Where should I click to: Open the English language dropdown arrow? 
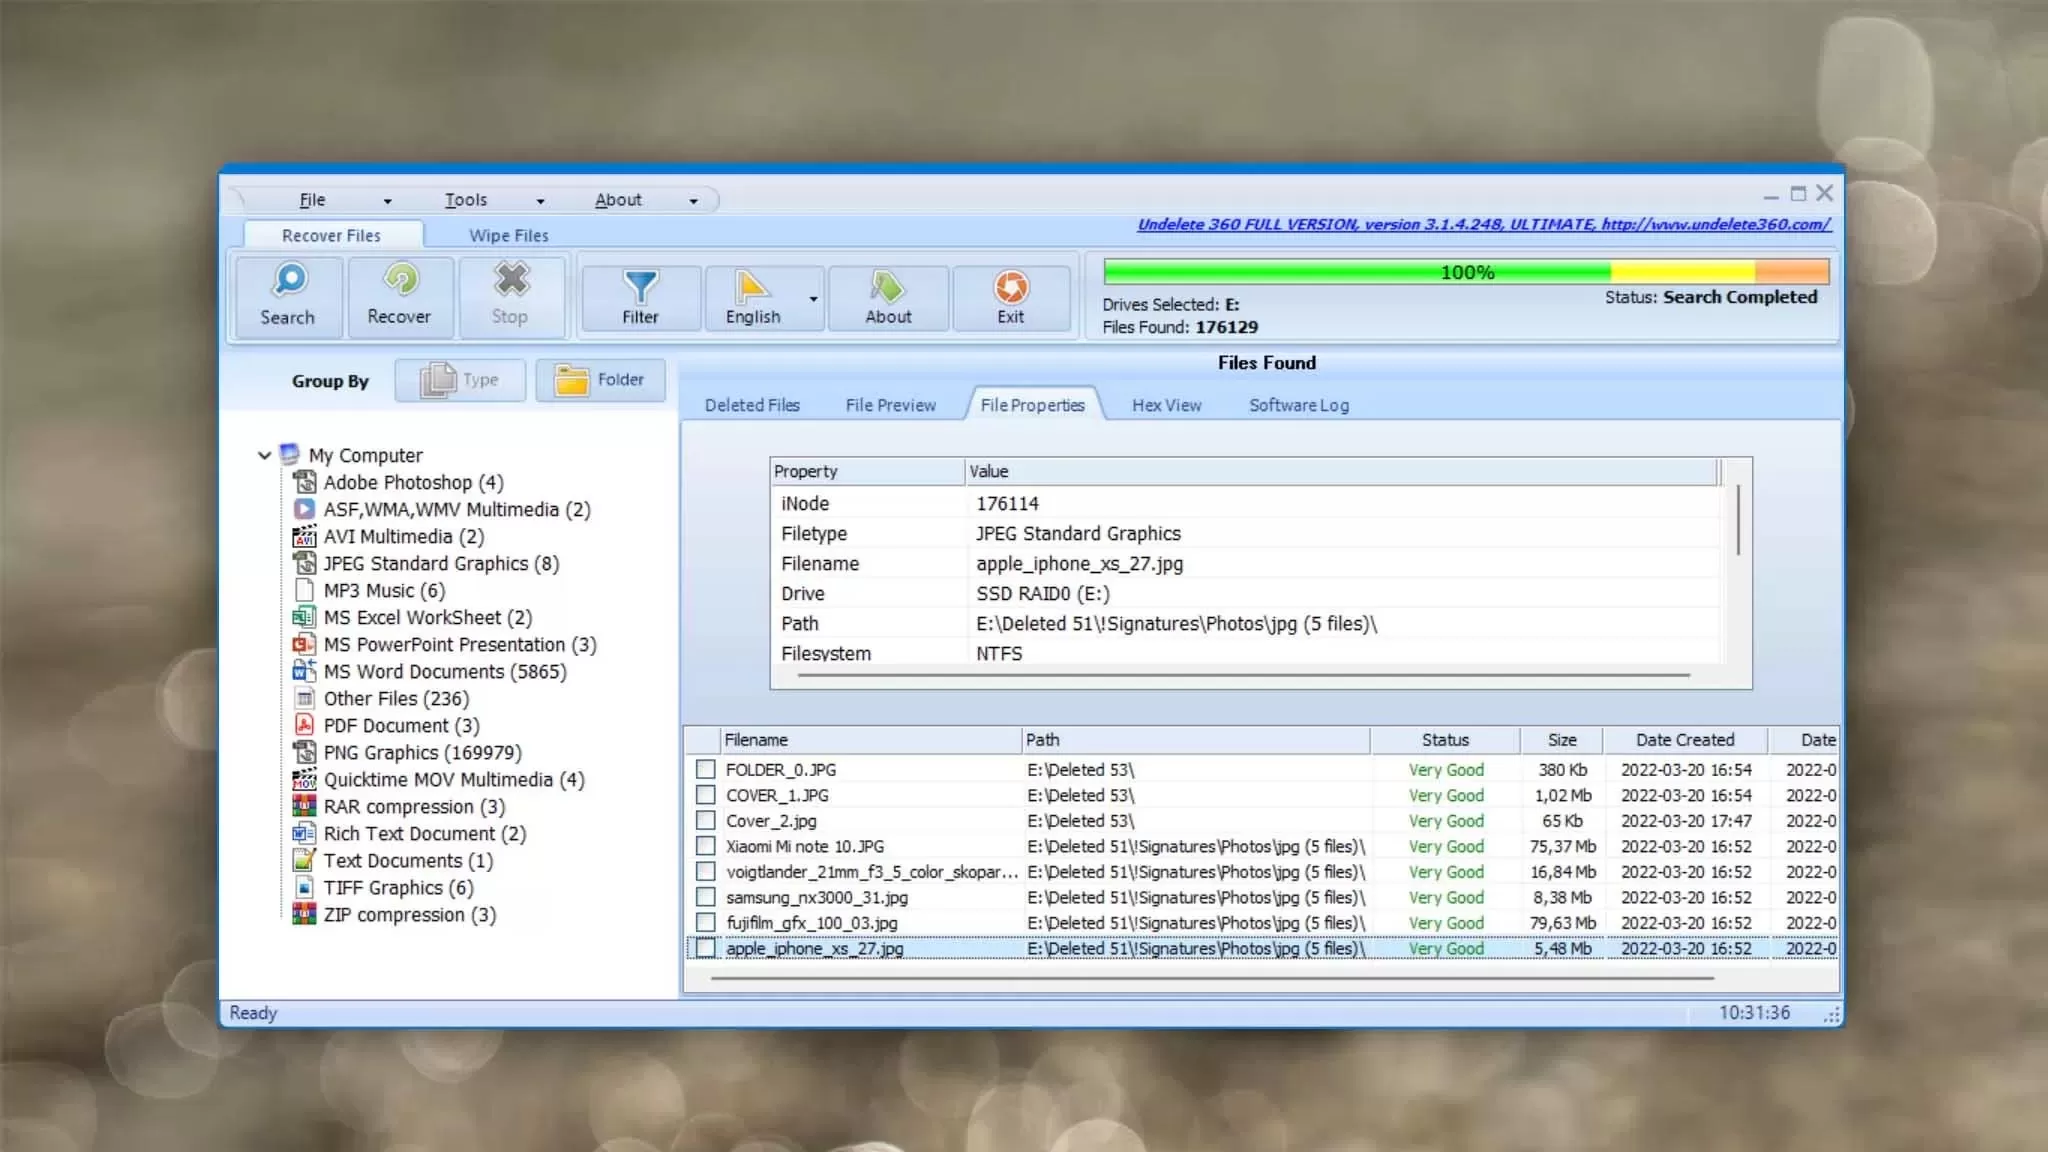[x=813, y=298]
